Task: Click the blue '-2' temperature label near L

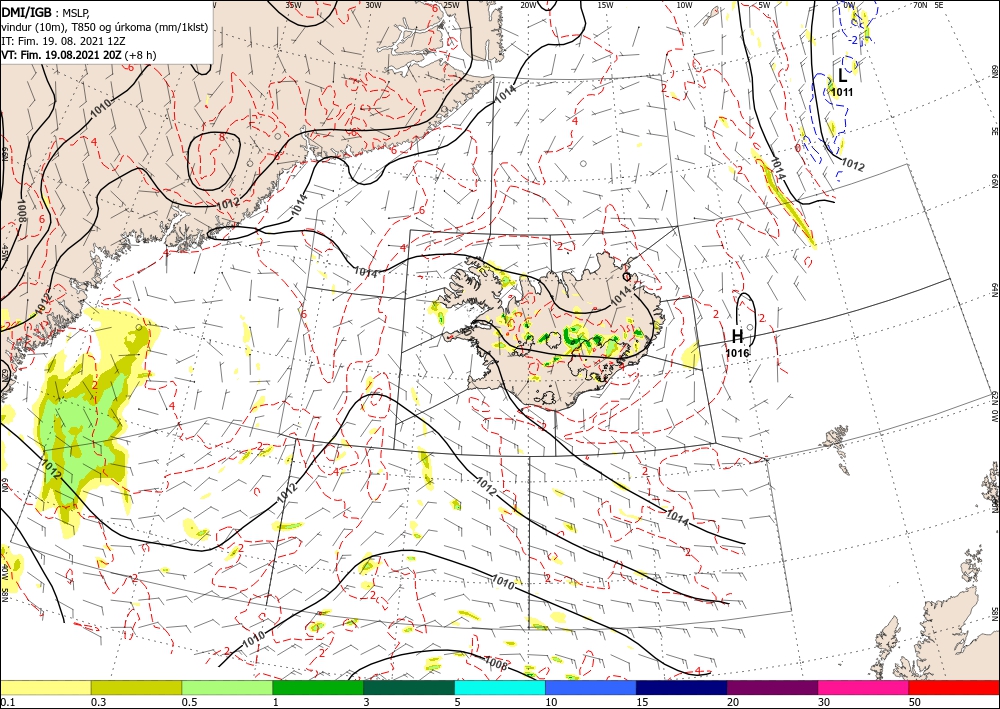Action: coord(853,40)
